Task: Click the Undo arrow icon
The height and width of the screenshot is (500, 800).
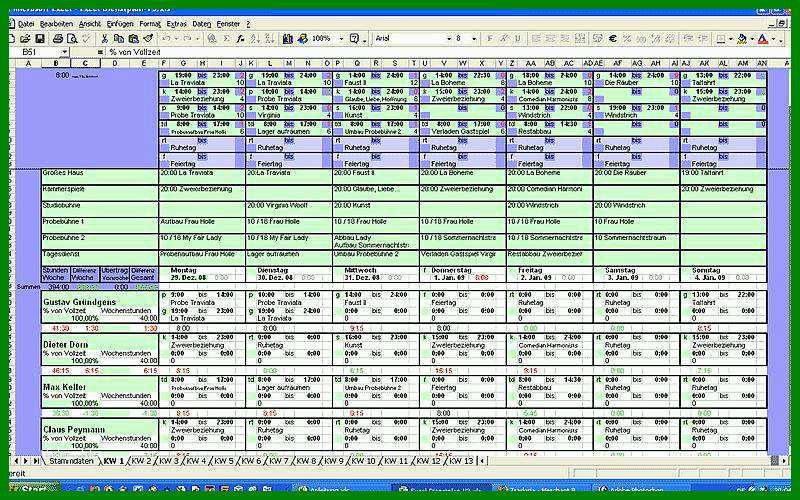Action: (166, 39)
